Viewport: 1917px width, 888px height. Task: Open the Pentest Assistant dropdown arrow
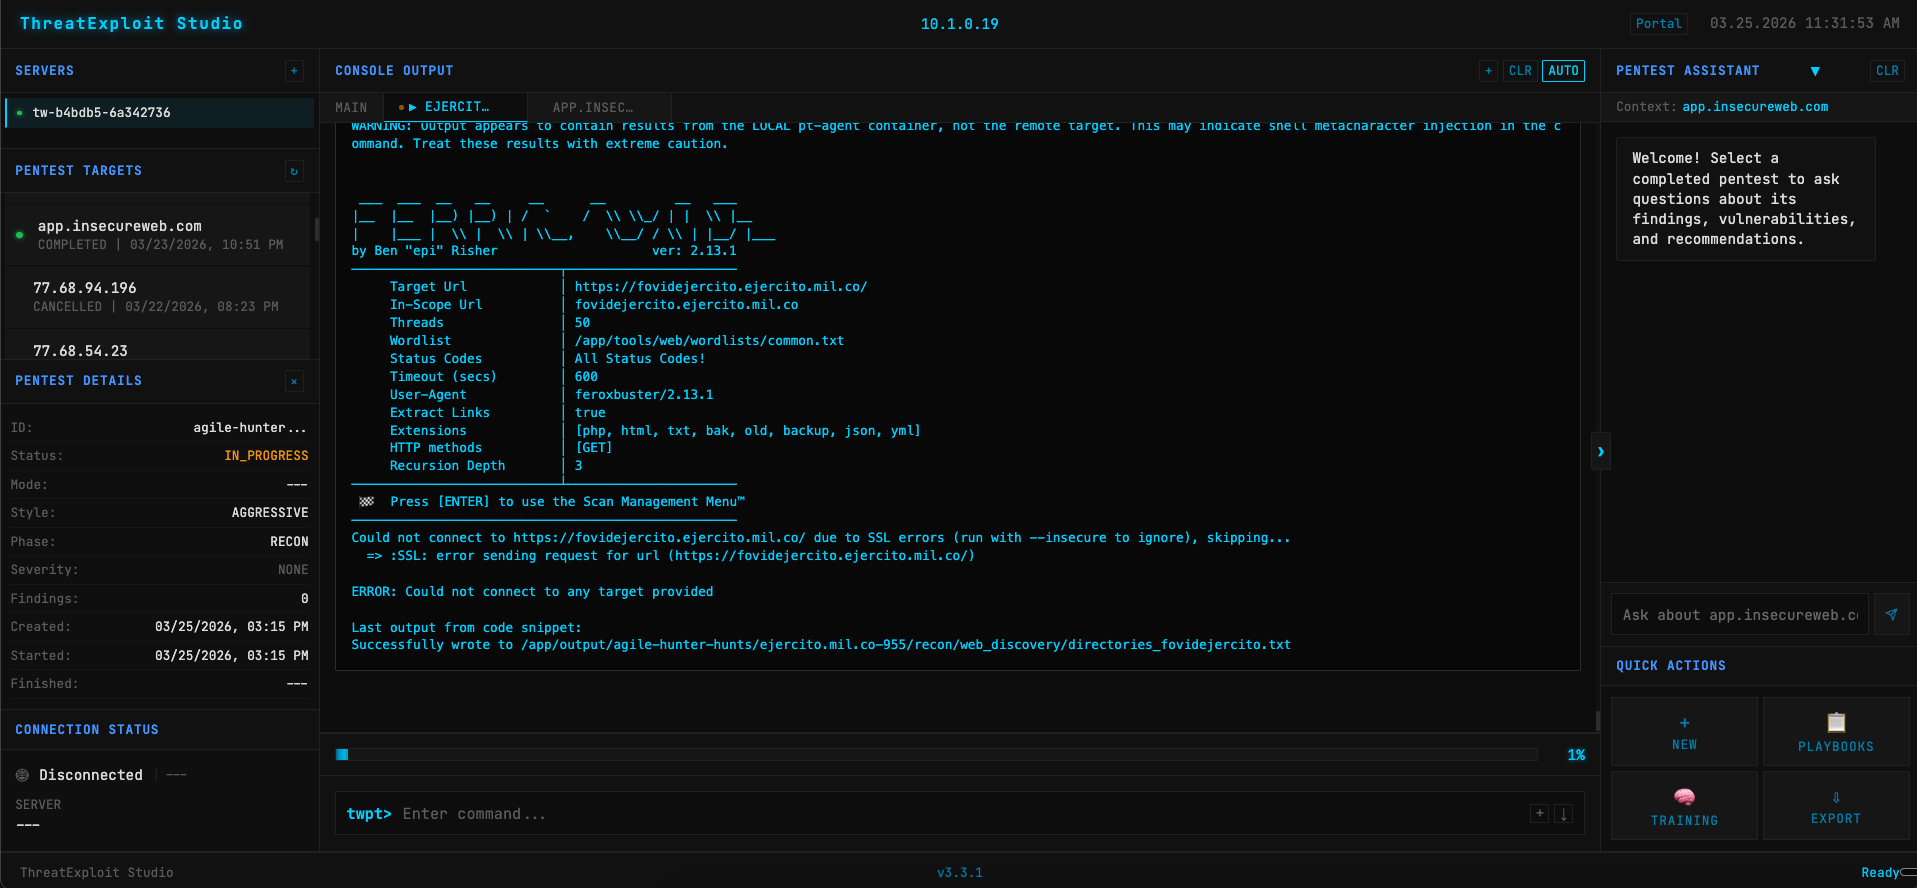1815,71
